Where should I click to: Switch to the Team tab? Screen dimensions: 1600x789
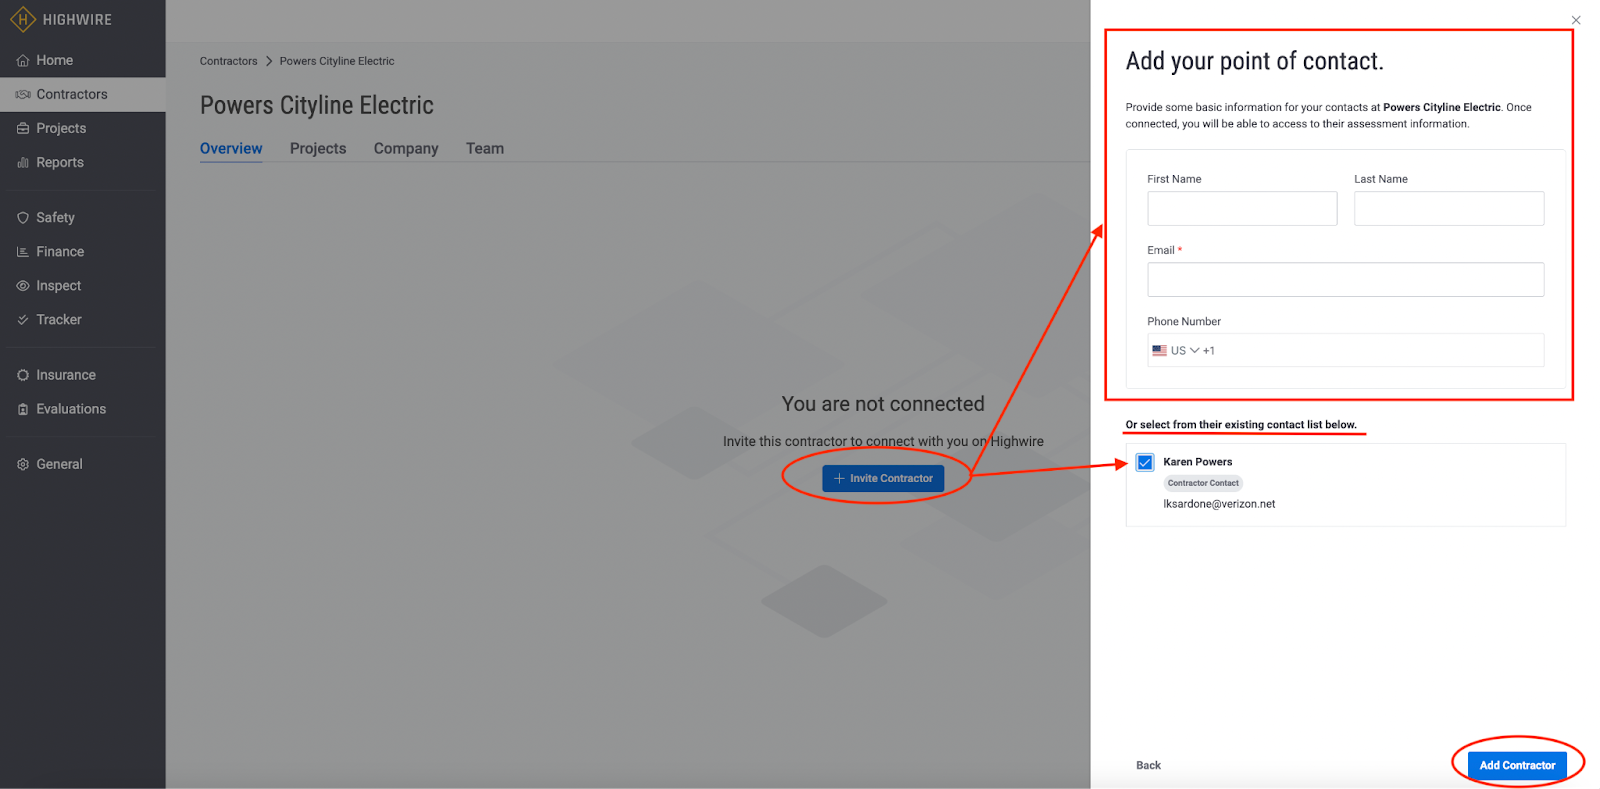click(x=485, y=148)
